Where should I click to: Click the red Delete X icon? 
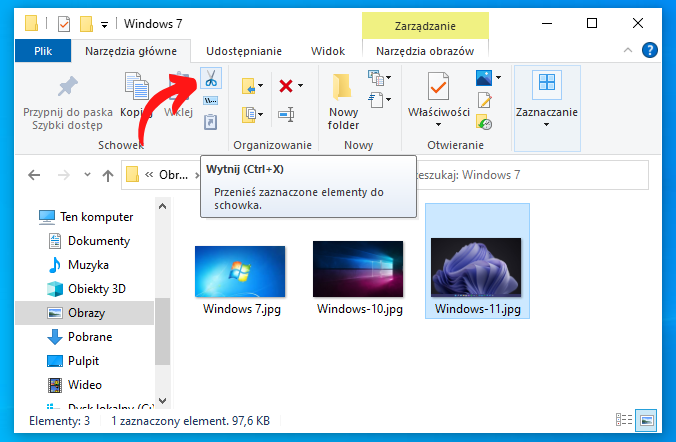click(x=286, y=86)
